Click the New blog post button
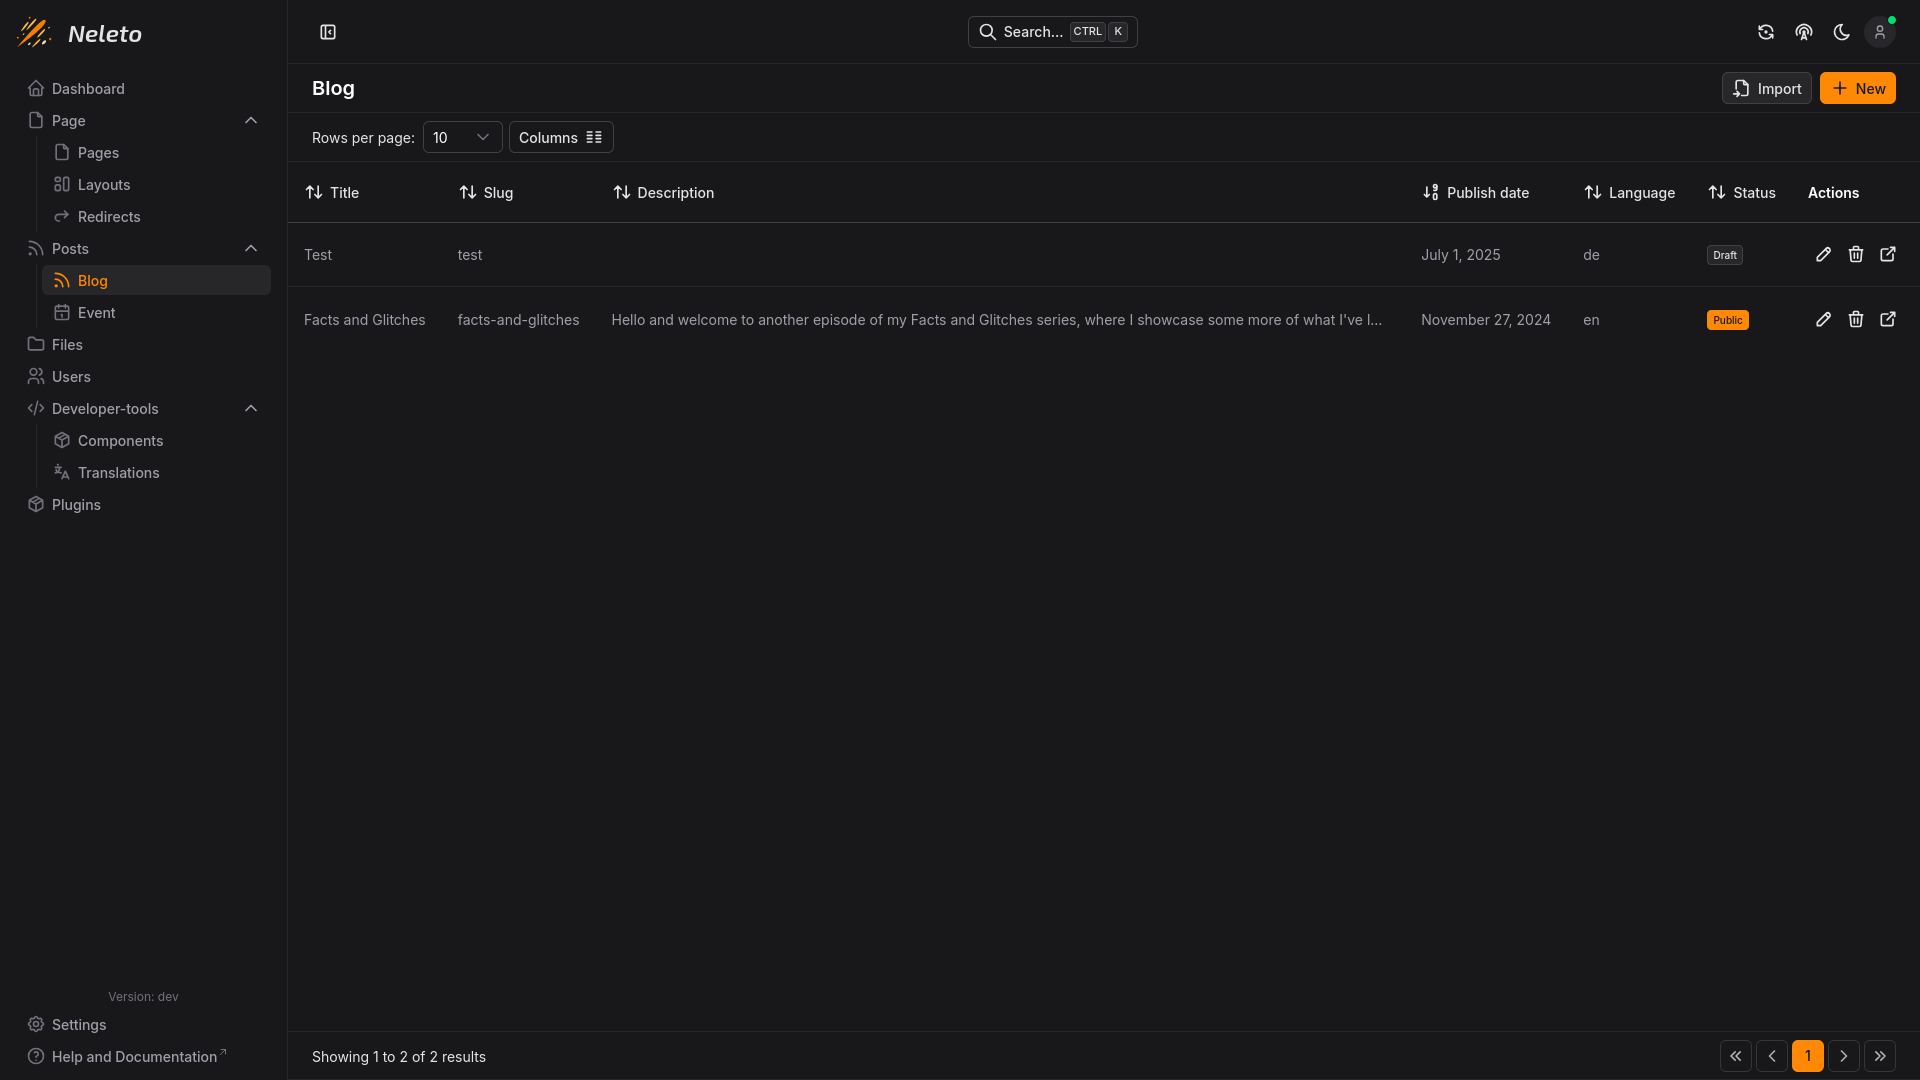Screen dimensions: 1920x1080 [1857, 89]
